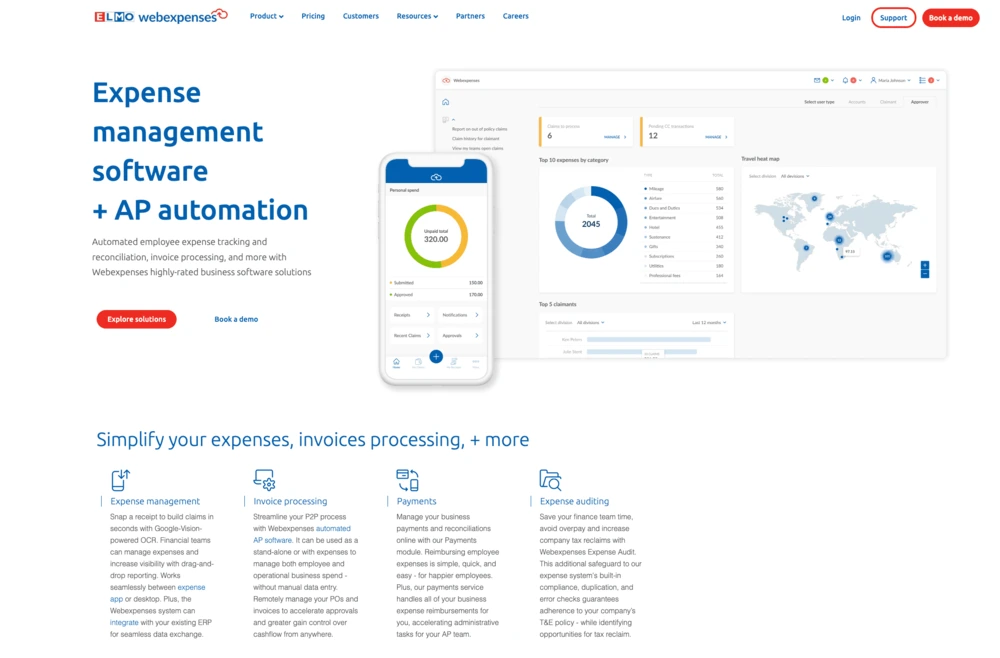Tap the more dots icon in phone navigation
This screenshot has height=658, width=1000.
click(x=476, y=363)
